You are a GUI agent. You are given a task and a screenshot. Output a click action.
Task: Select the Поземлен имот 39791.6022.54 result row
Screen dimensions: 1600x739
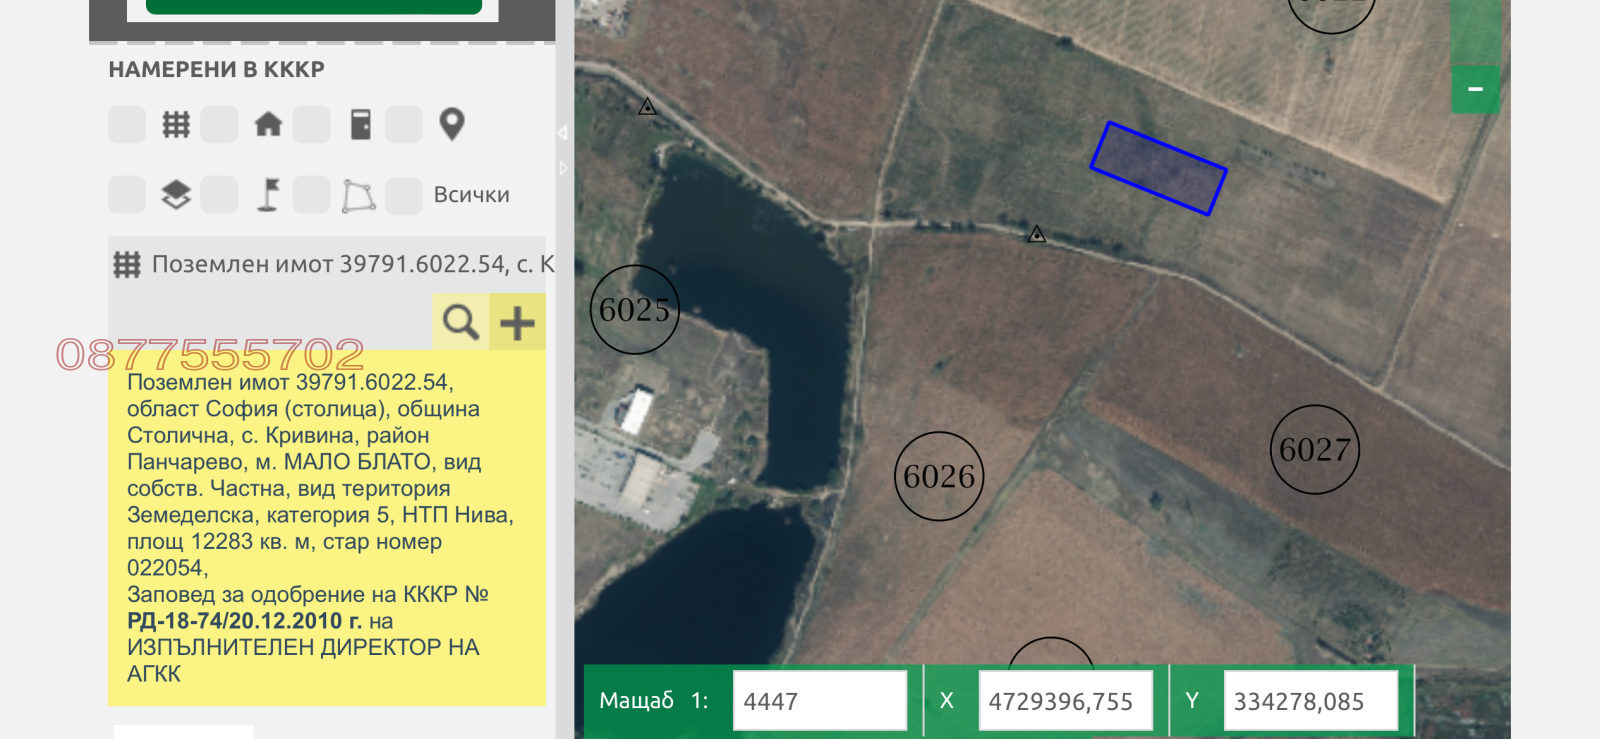[340, 264]
